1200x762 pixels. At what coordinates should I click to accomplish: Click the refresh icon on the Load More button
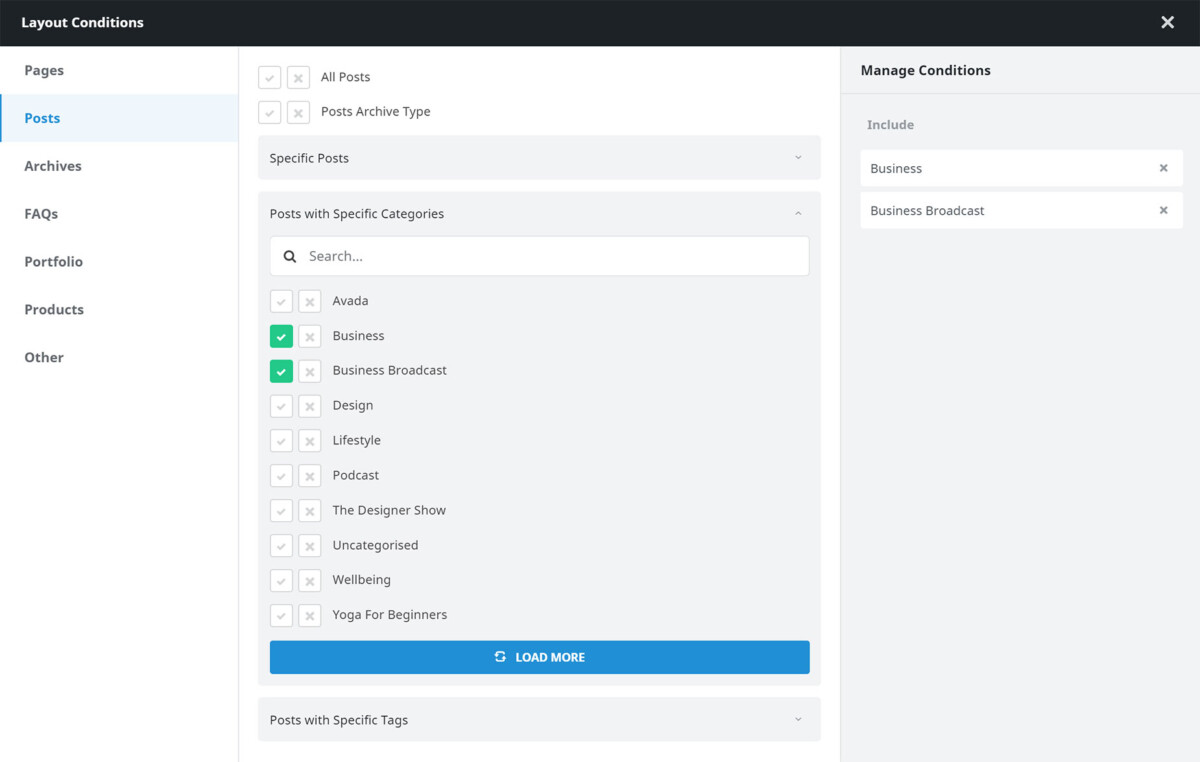tap(500, 657)
